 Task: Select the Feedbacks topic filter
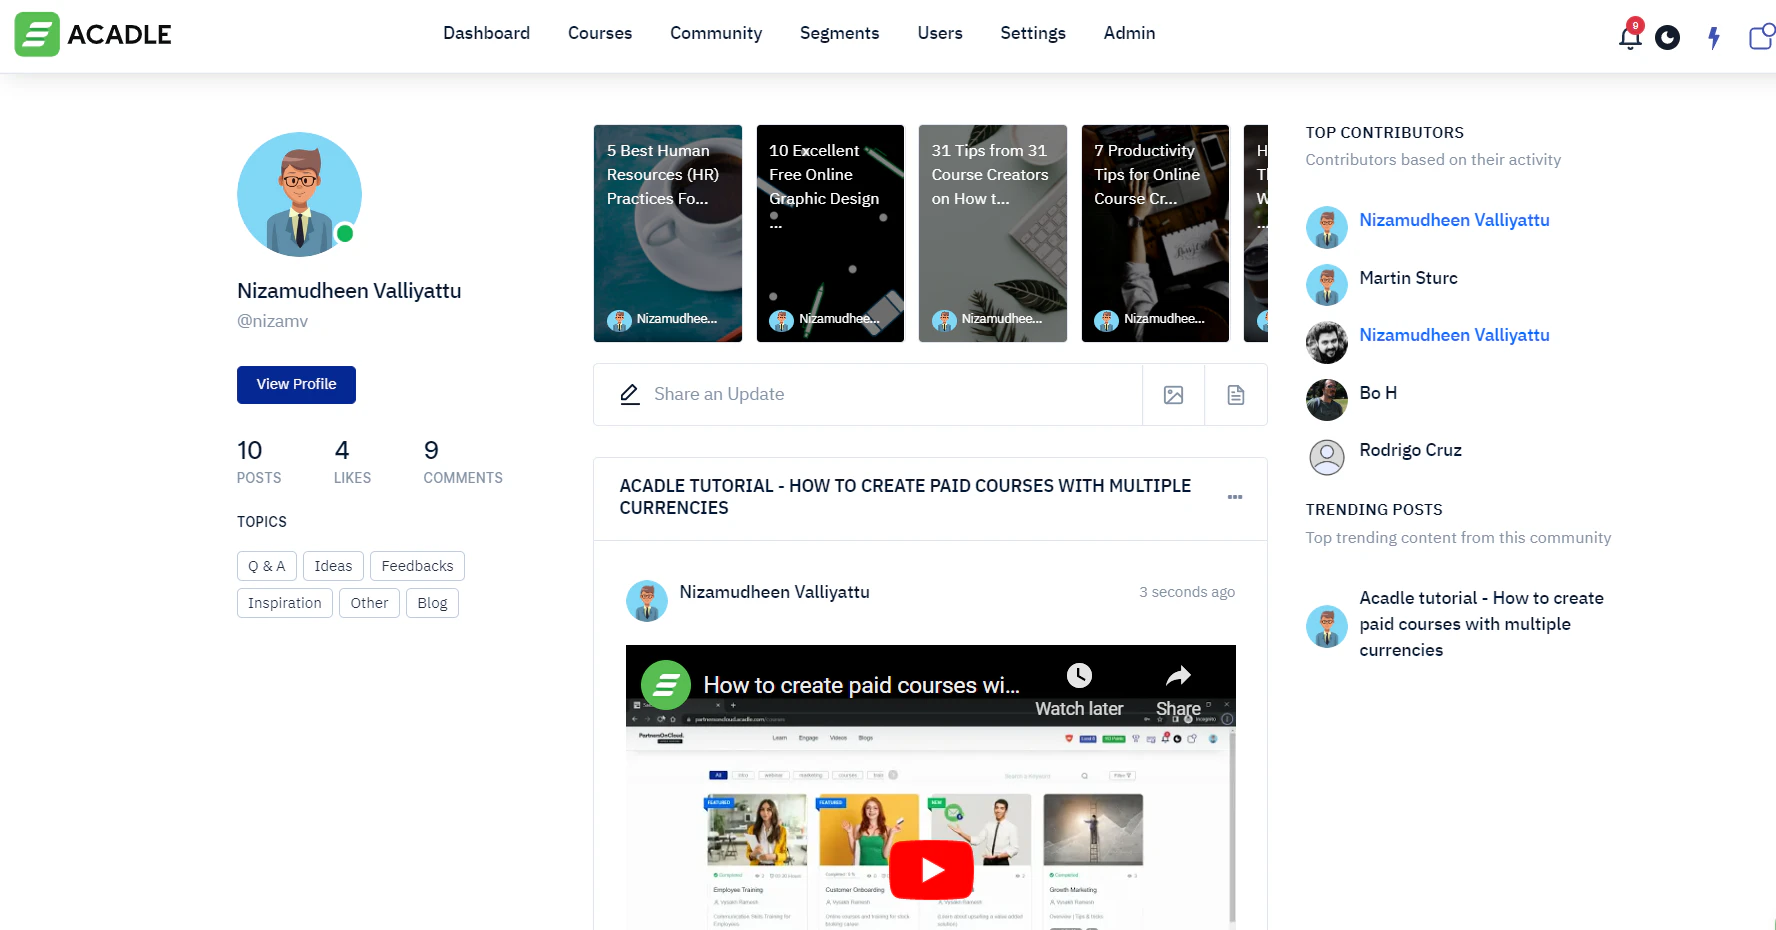click(x=417, y=565)
